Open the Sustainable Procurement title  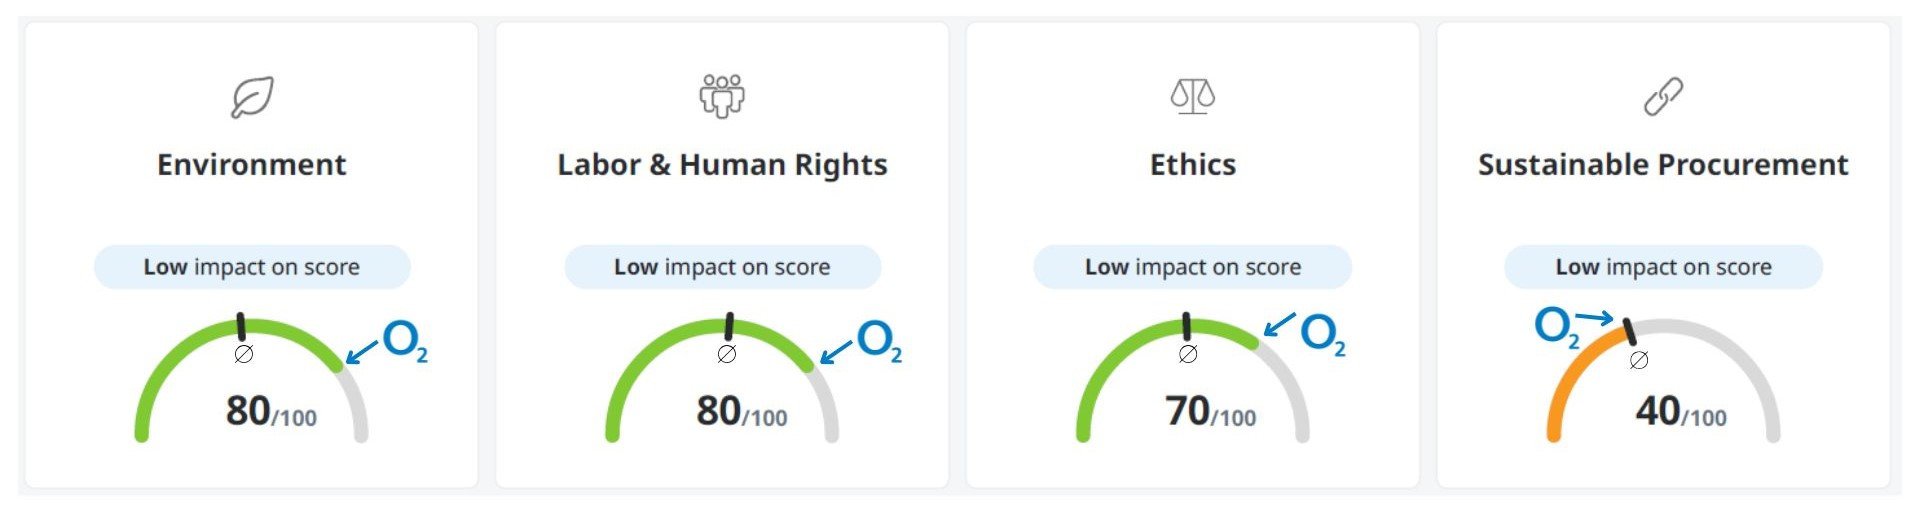tap(1663, 164)
